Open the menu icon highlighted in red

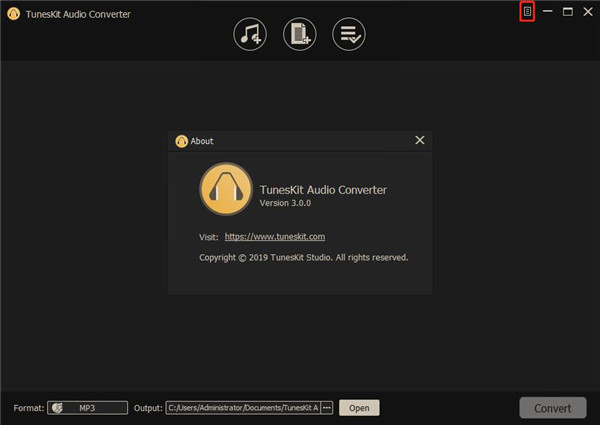(528, 12)
